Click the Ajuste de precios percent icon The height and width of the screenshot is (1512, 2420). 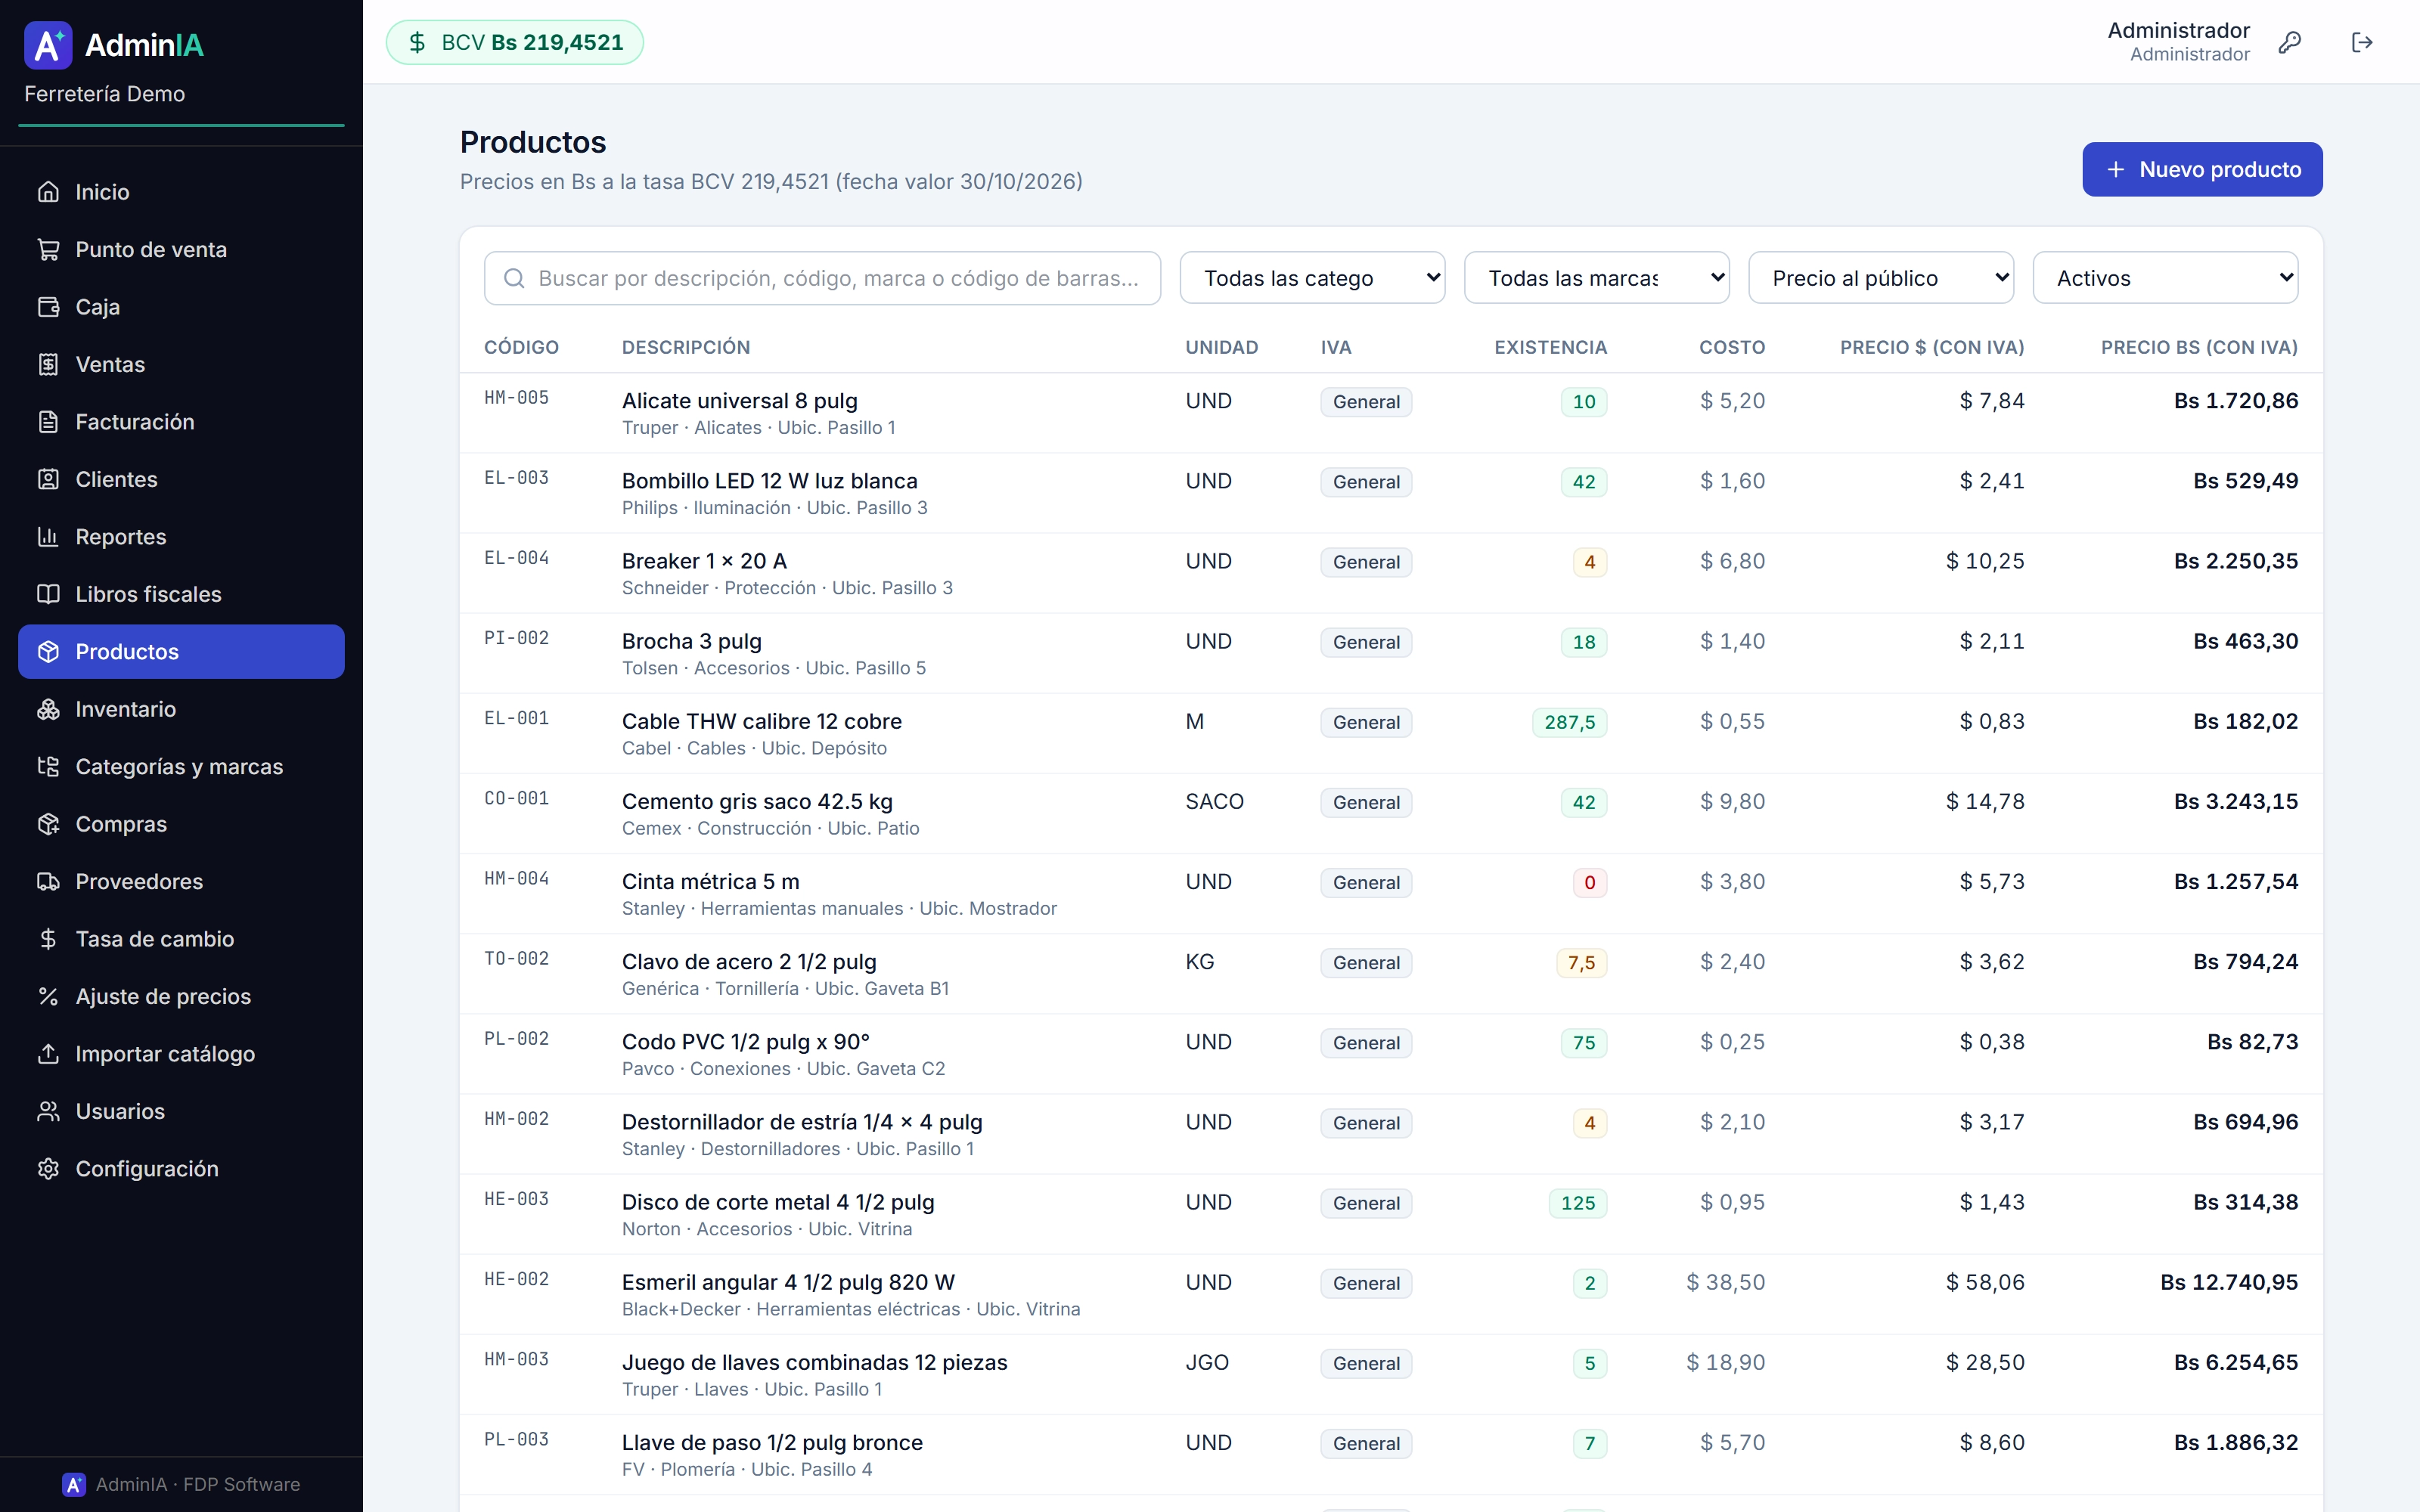coord(48,996)
